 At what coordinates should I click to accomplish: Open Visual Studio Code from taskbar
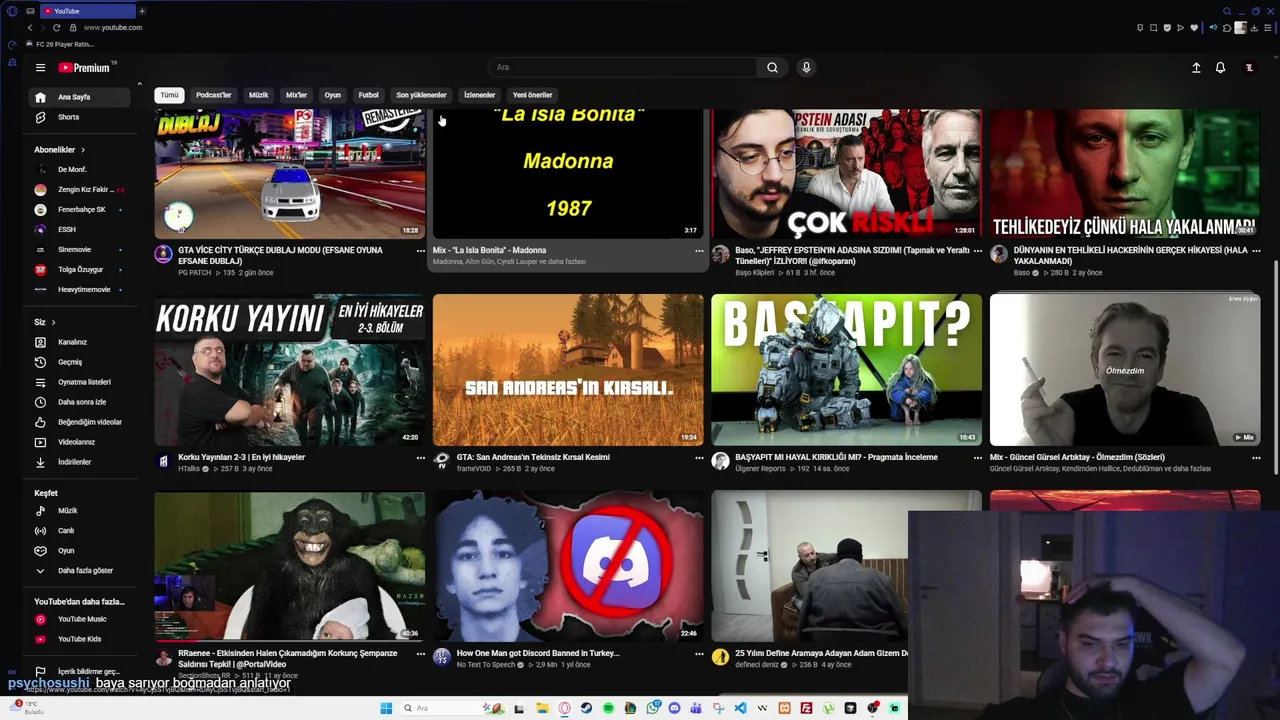[x=740, y=708]
